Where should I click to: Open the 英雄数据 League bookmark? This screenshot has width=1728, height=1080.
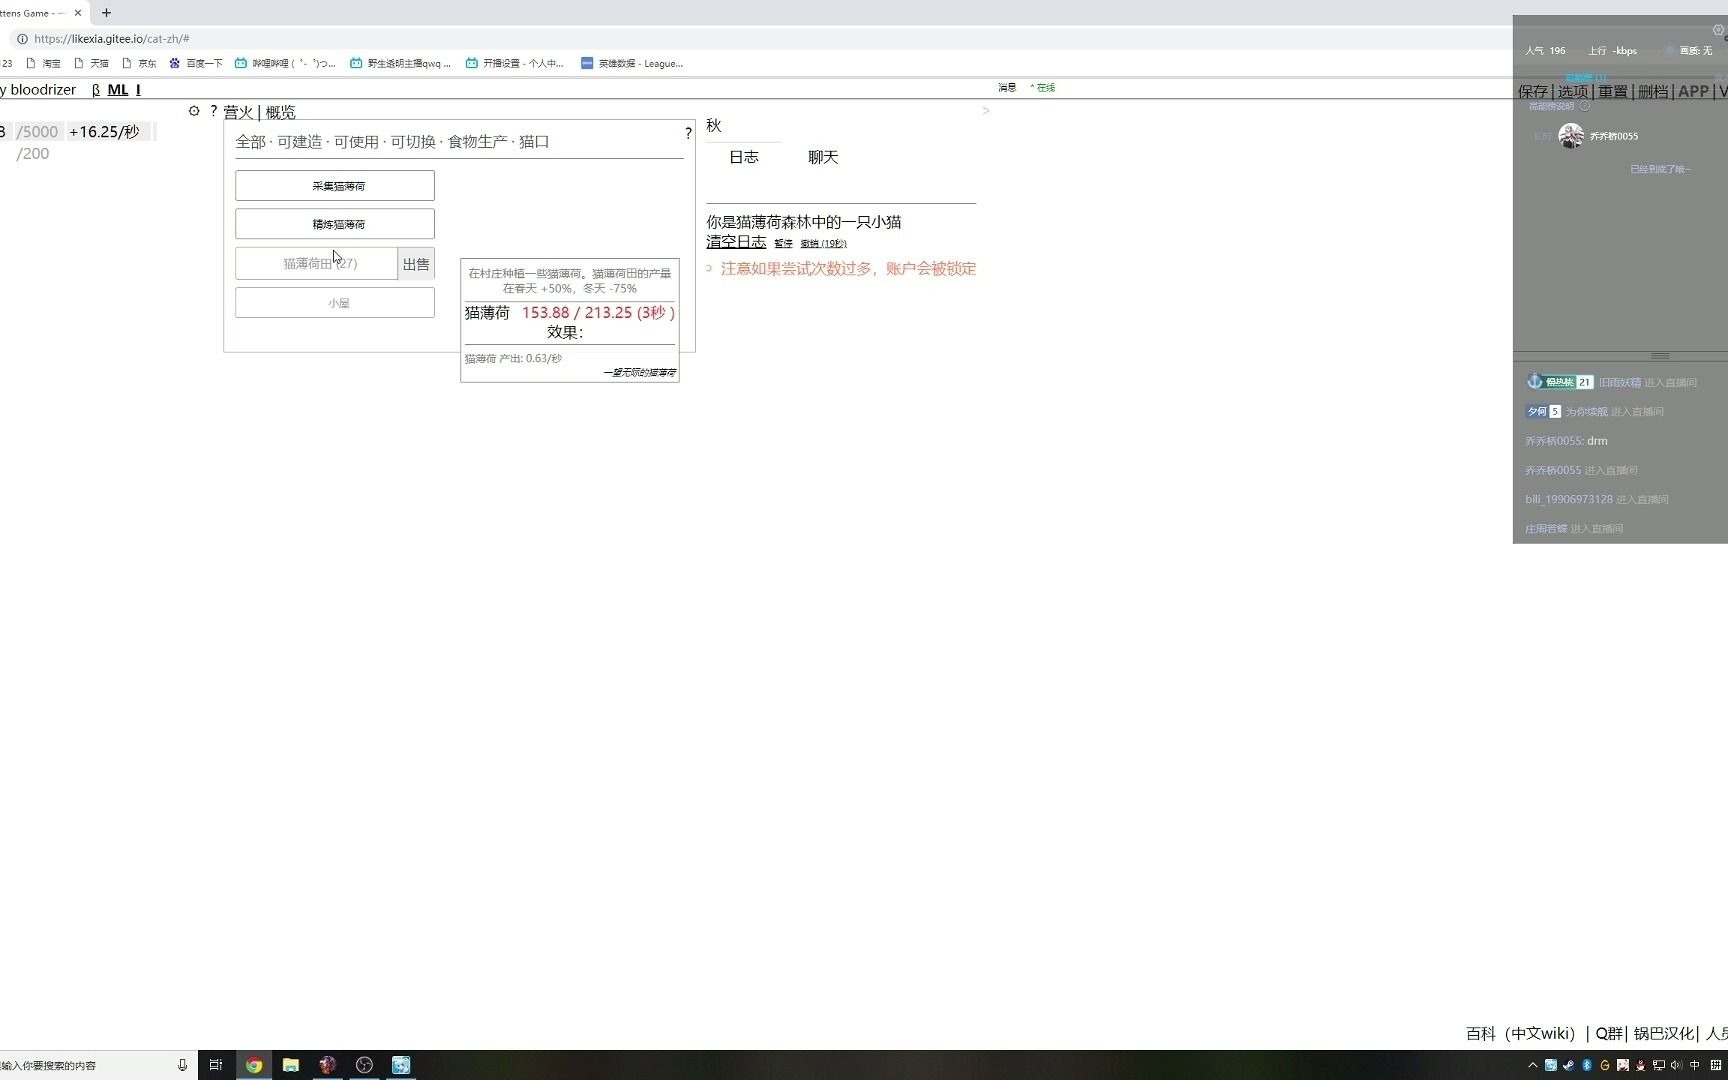pos(632,63)
